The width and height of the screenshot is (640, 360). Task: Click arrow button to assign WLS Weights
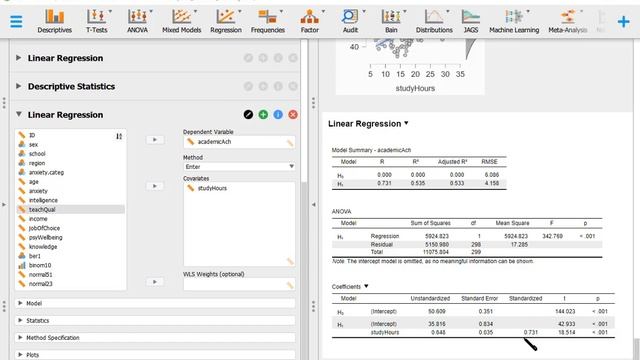pyautogui.click(x=155, y=282)
